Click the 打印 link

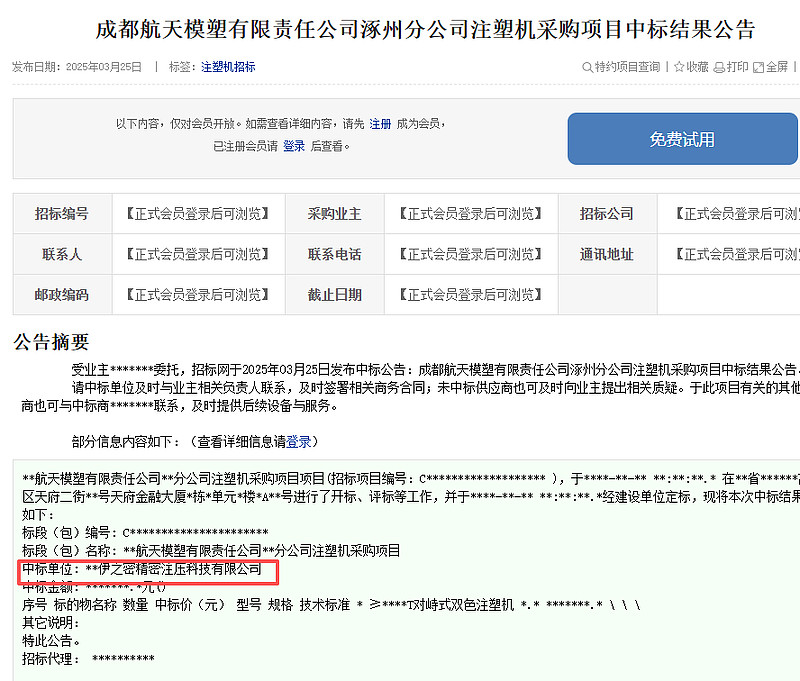pos(737,67)
